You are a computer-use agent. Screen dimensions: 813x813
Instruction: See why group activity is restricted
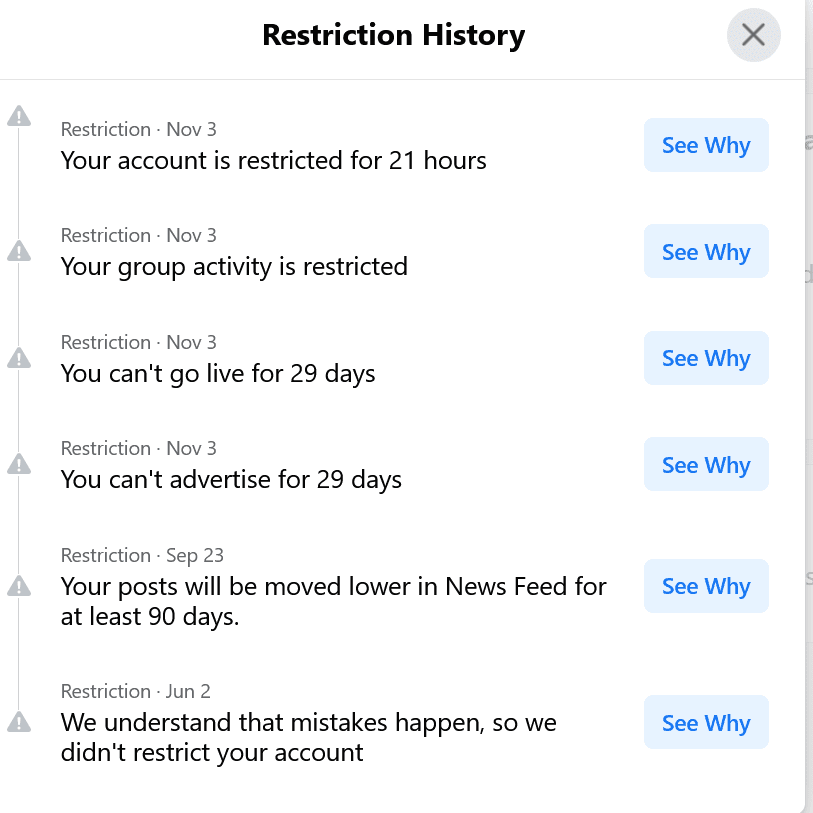(706, 252)
